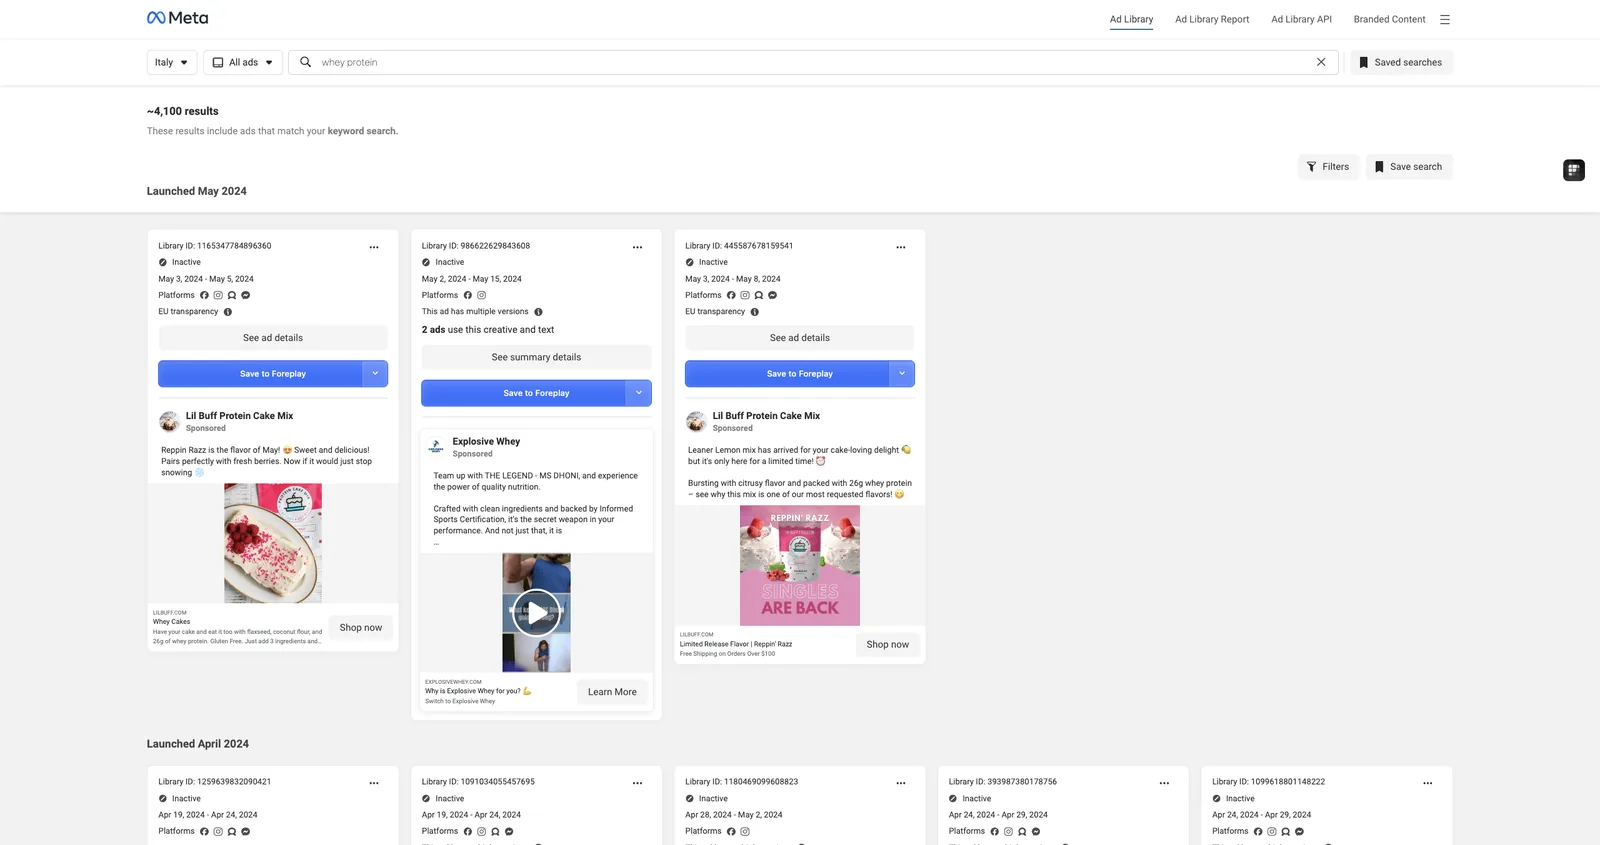1600x845 pixels.
Task: Click the Launched April 2024 heading
Action: coord(198,744)
